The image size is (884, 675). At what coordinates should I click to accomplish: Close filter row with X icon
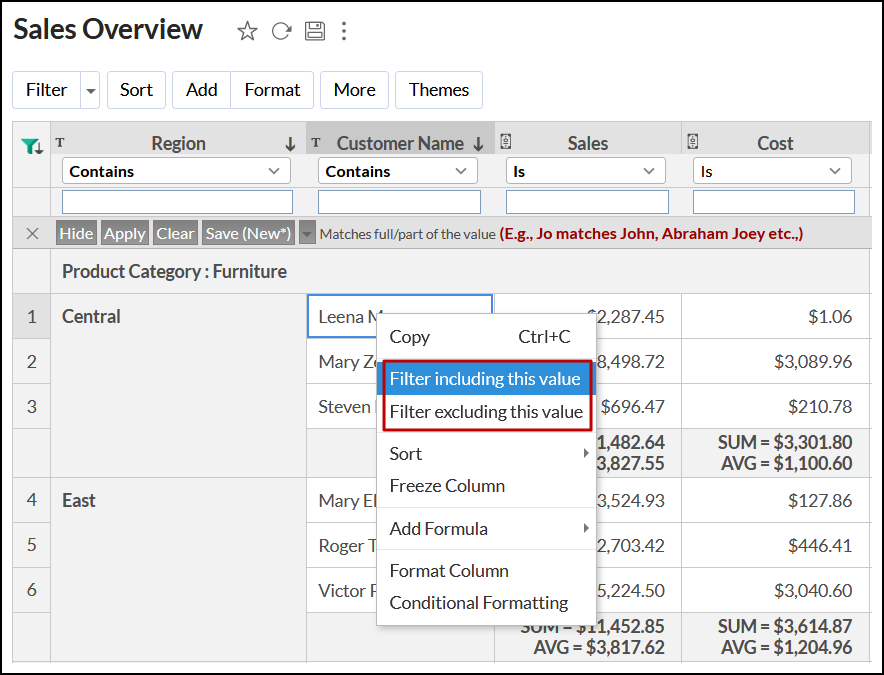pyautogui.click(x=32, y=234)
